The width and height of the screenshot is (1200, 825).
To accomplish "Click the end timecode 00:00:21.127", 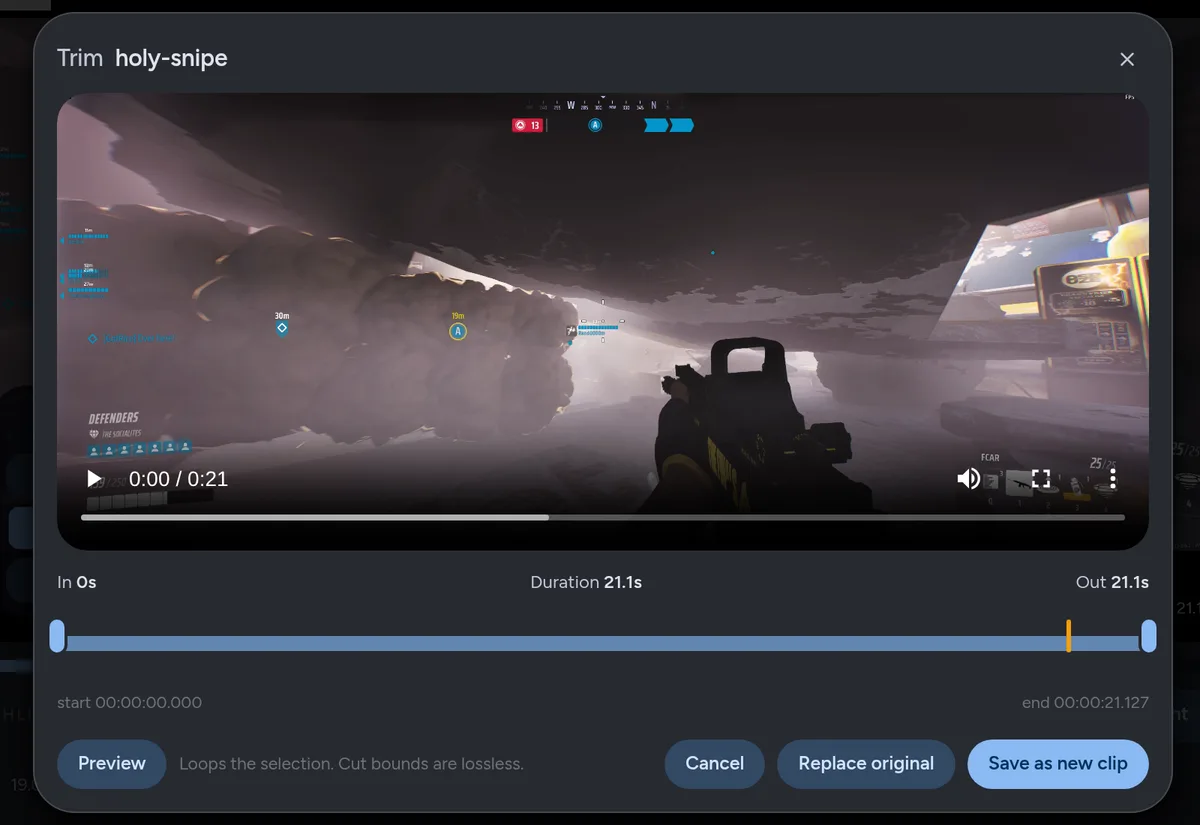I will 1085,702.
